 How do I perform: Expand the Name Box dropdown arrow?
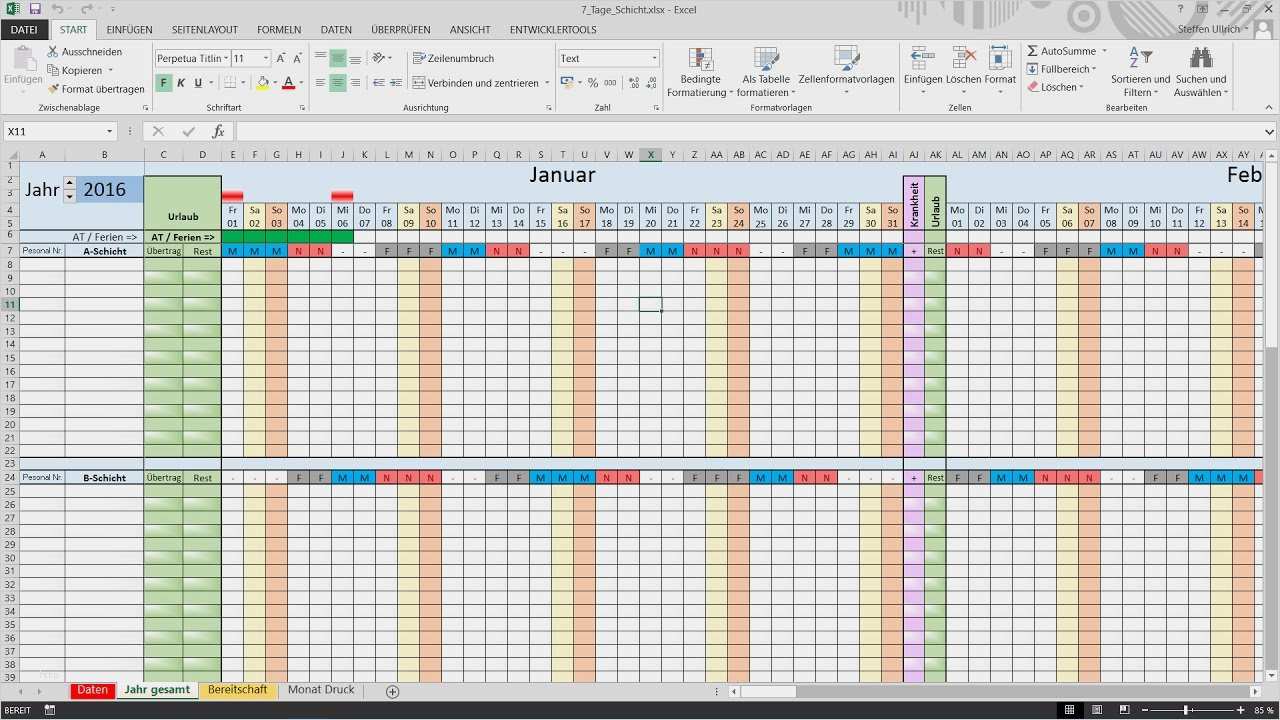point(110,131)
